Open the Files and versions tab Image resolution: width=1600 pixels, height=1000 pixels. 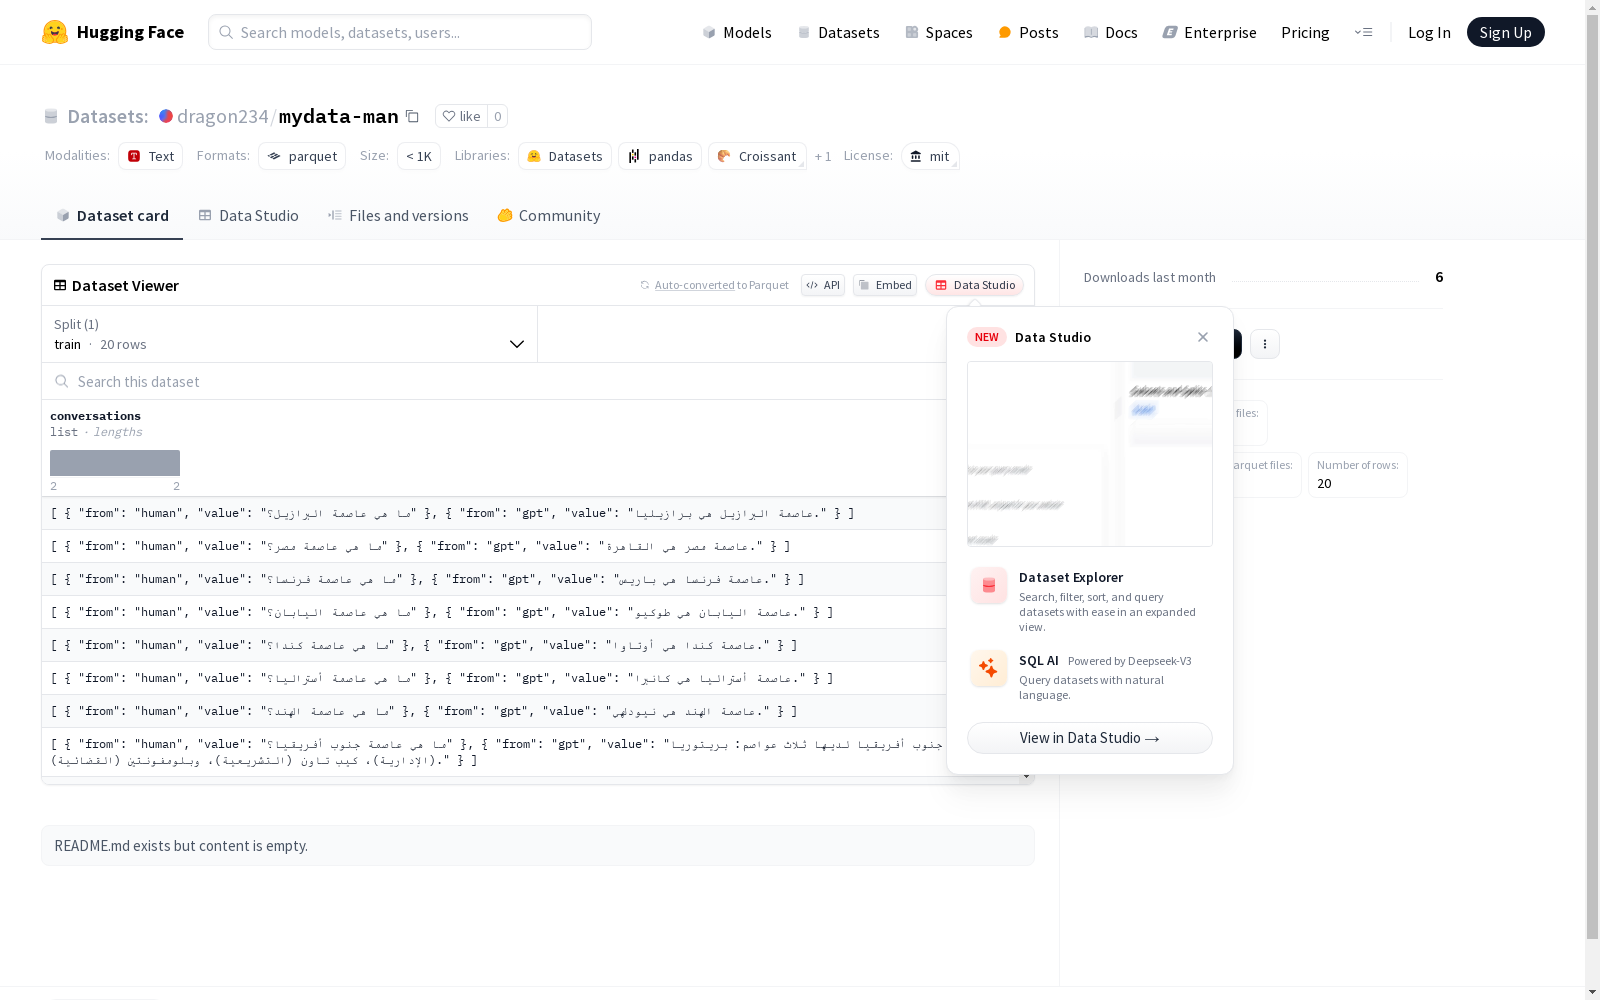(398, 216)
